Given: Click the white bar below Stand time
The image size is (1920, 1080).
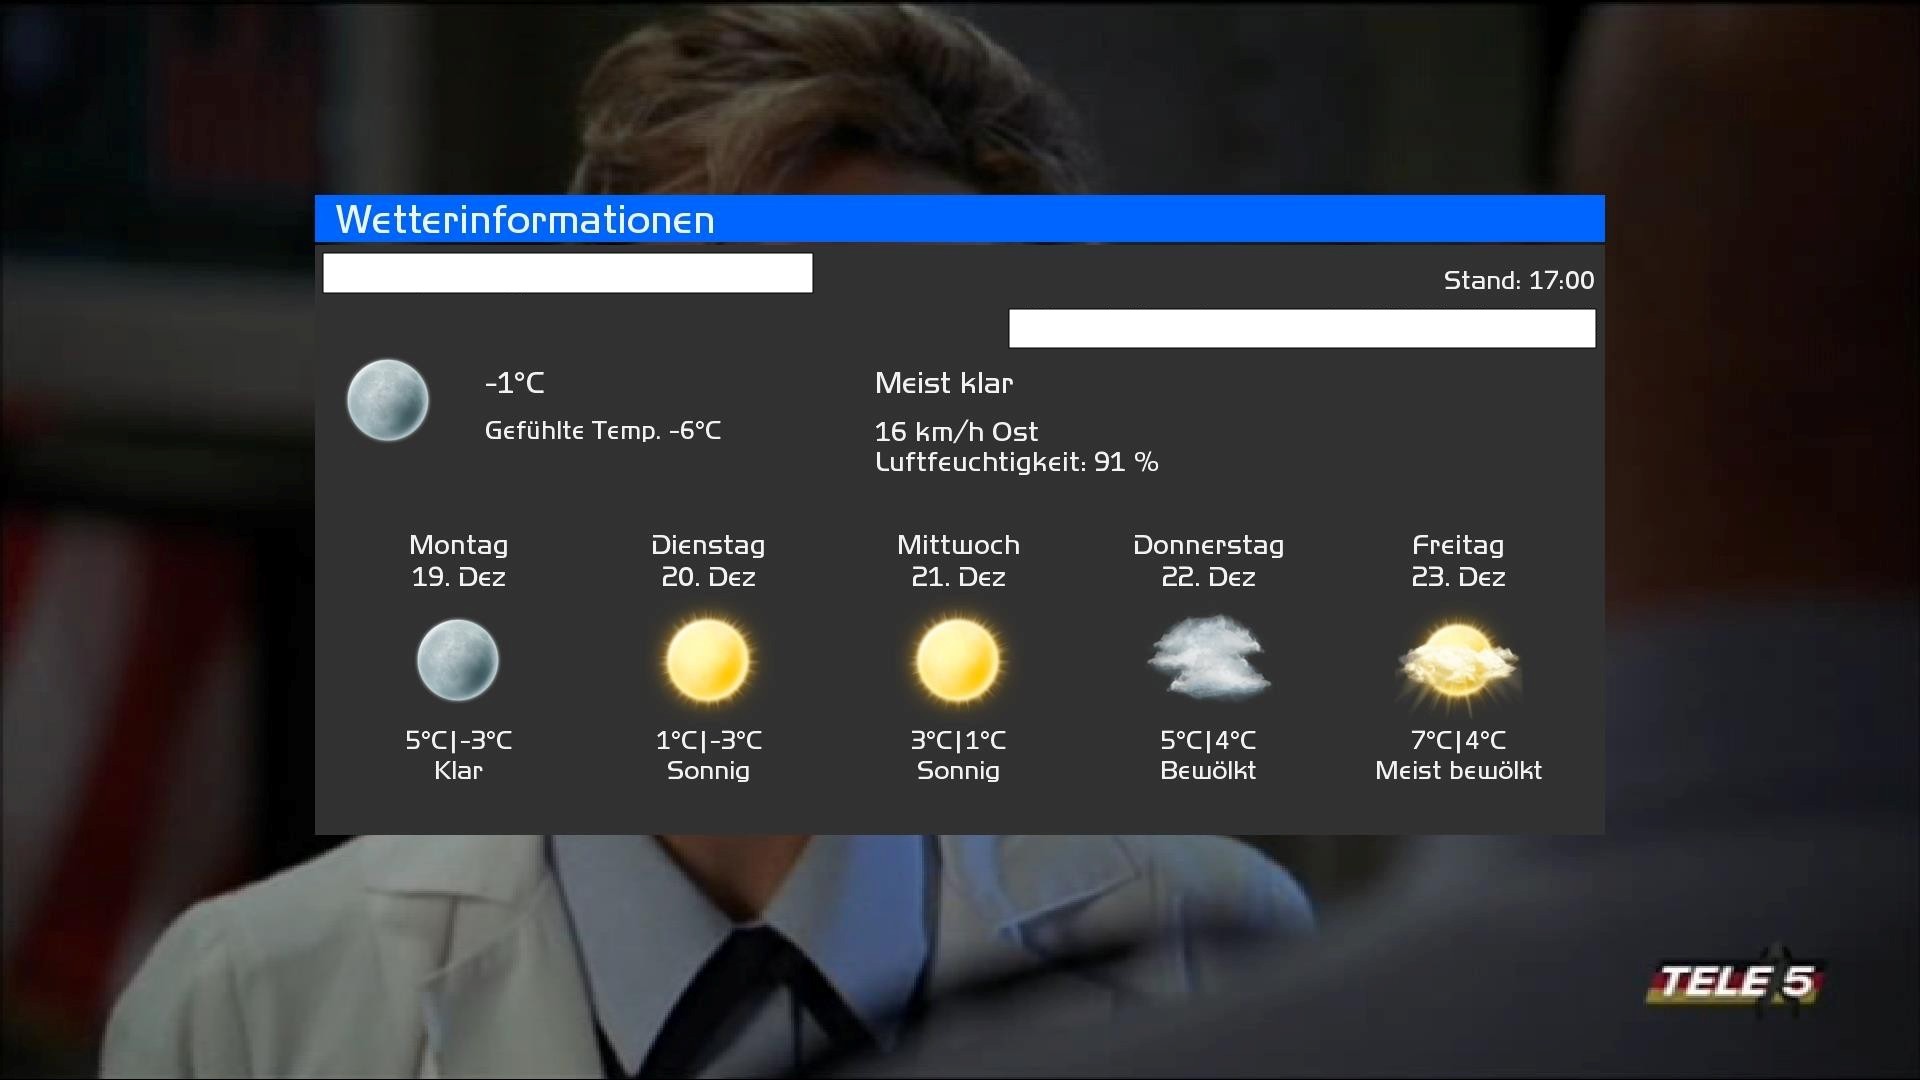Looking at the screenshot, I should click(1301, 328).
